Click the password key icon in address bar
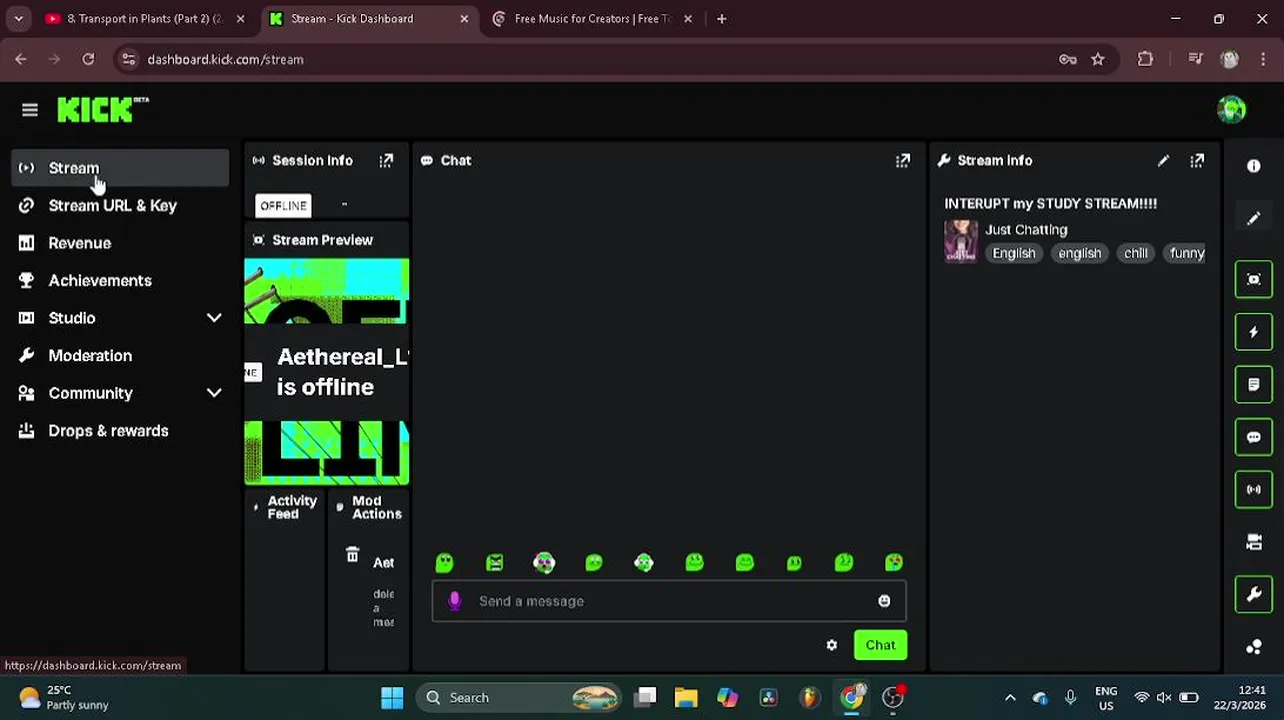Screen dimensions: 1284x720 1068,59
